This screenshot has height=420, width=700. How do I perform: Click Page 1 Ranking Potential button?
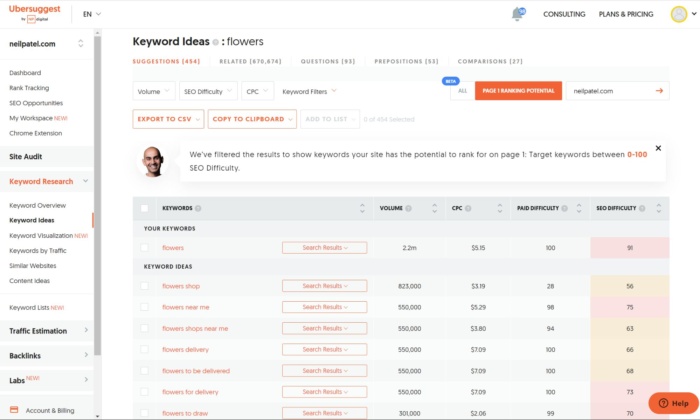[518, 91]
